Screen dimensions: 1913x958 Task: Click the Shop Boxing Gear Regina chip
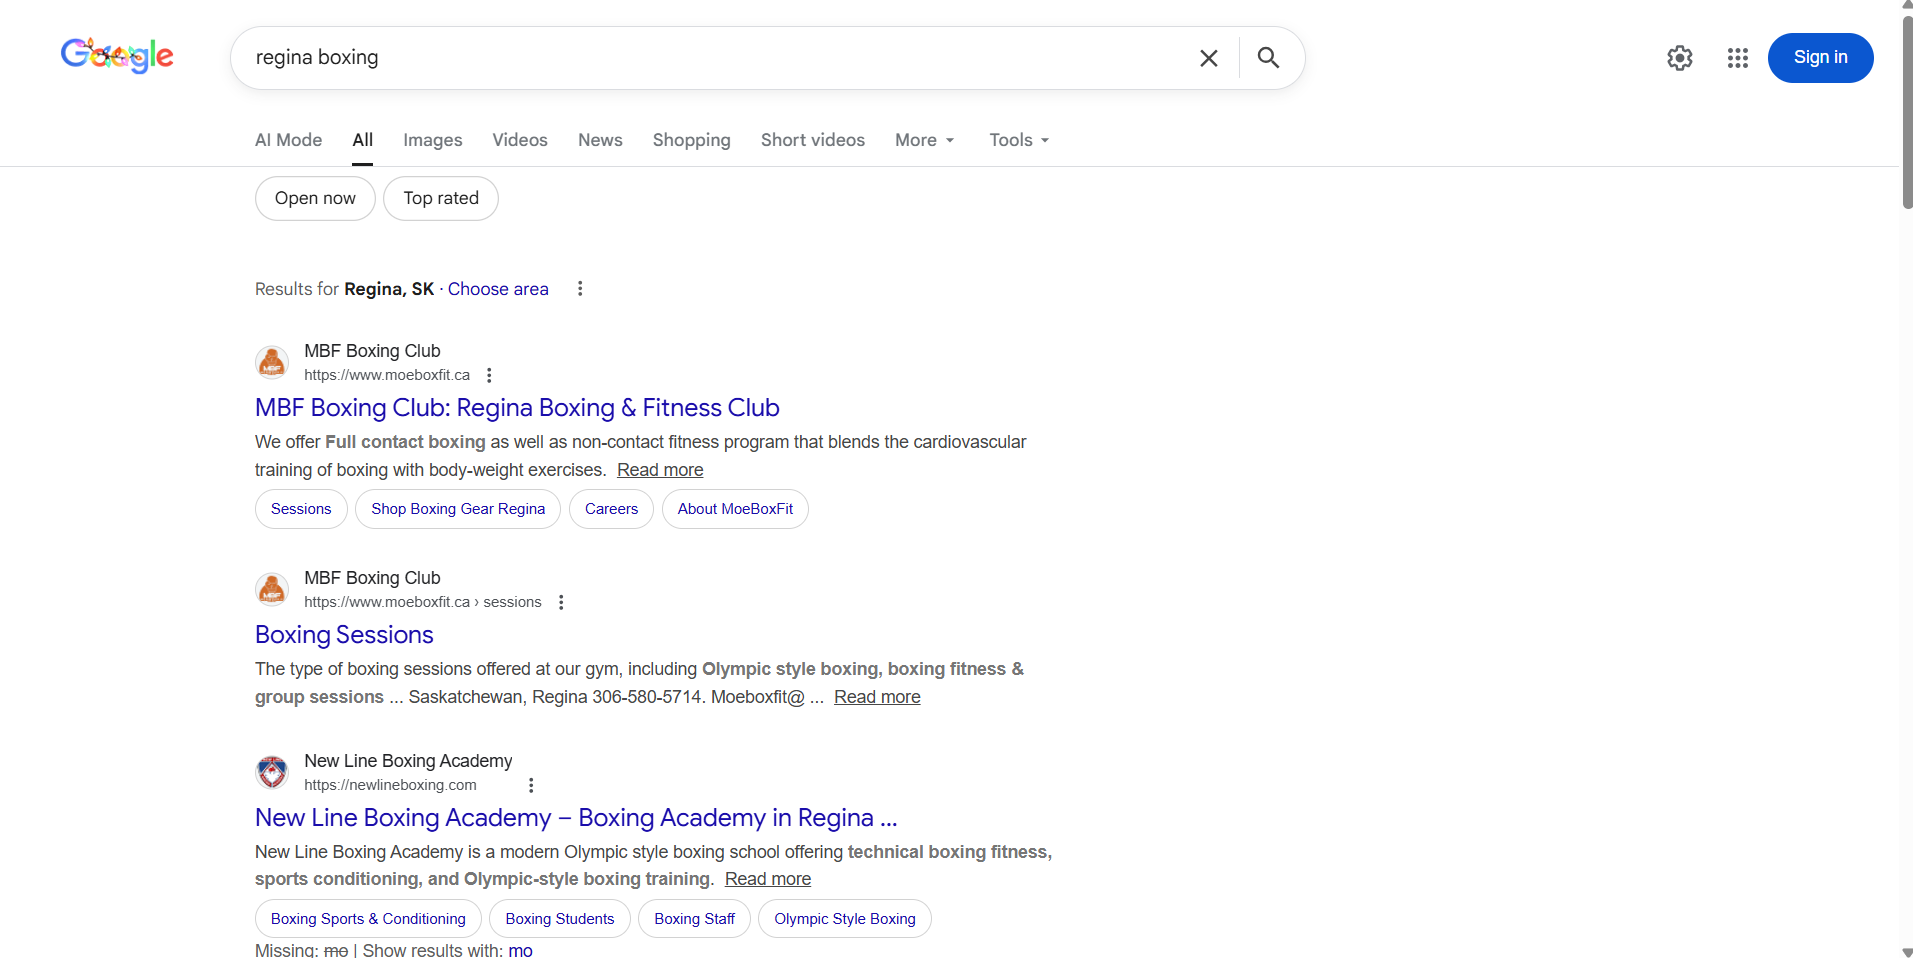pos(458,509)
